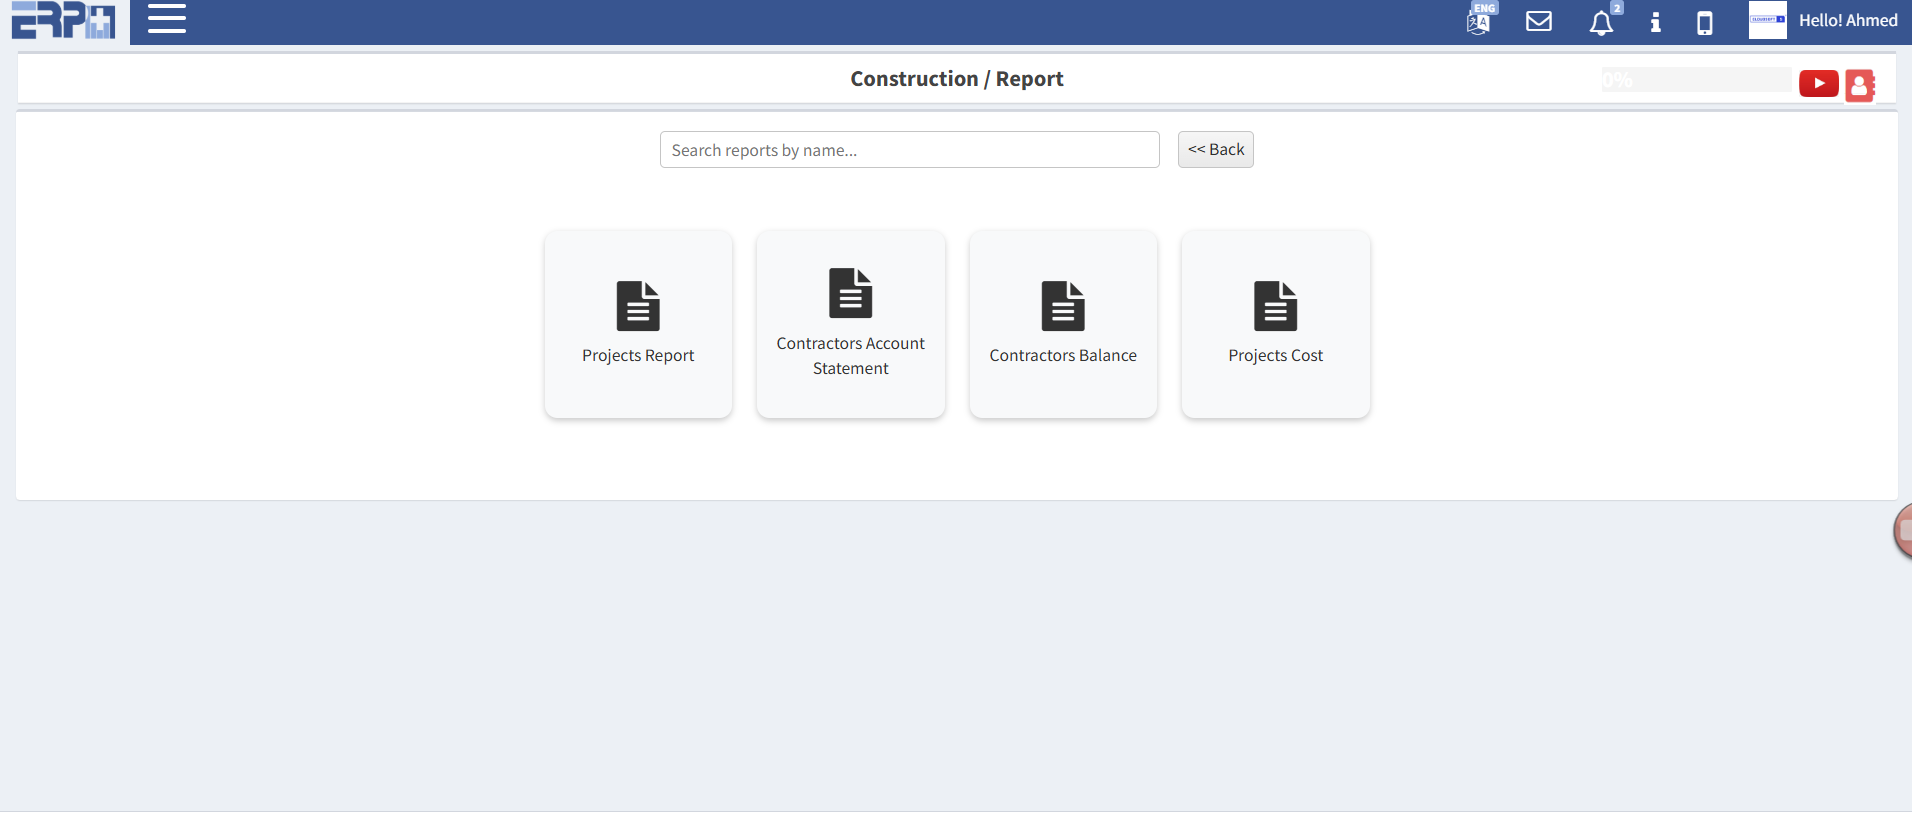This screenshot has height=835, width=1912.
Task: Open the hamburger navigation menu
Action: (x=167, y=19)
